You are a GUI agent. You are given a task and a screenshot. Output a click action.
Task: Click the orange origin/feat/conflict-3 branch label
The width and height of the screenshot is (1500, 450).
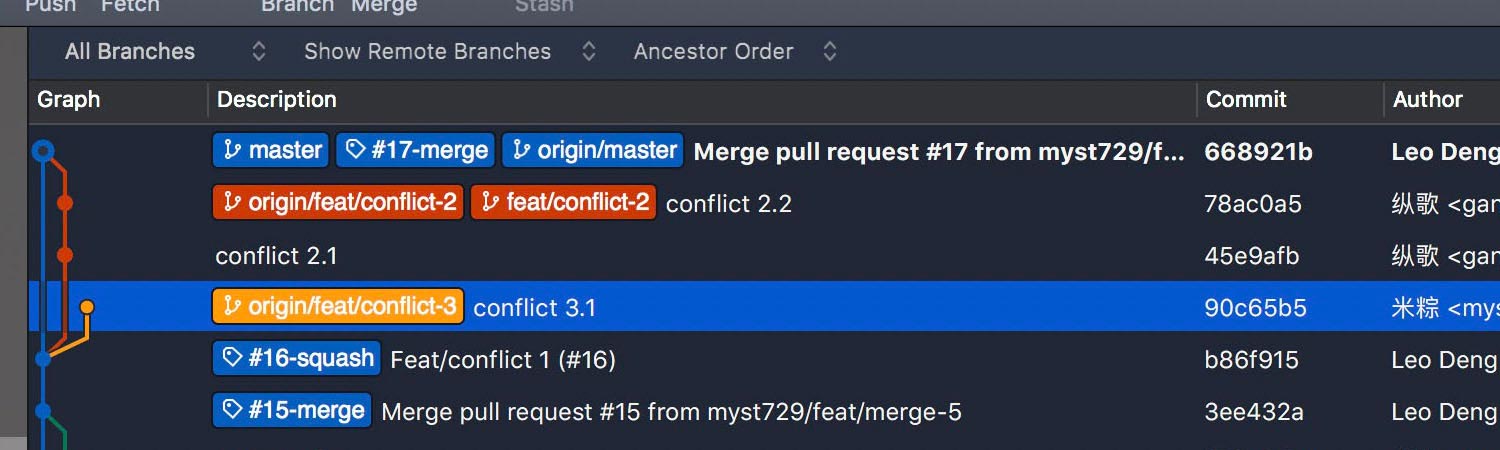pos(338,307)
